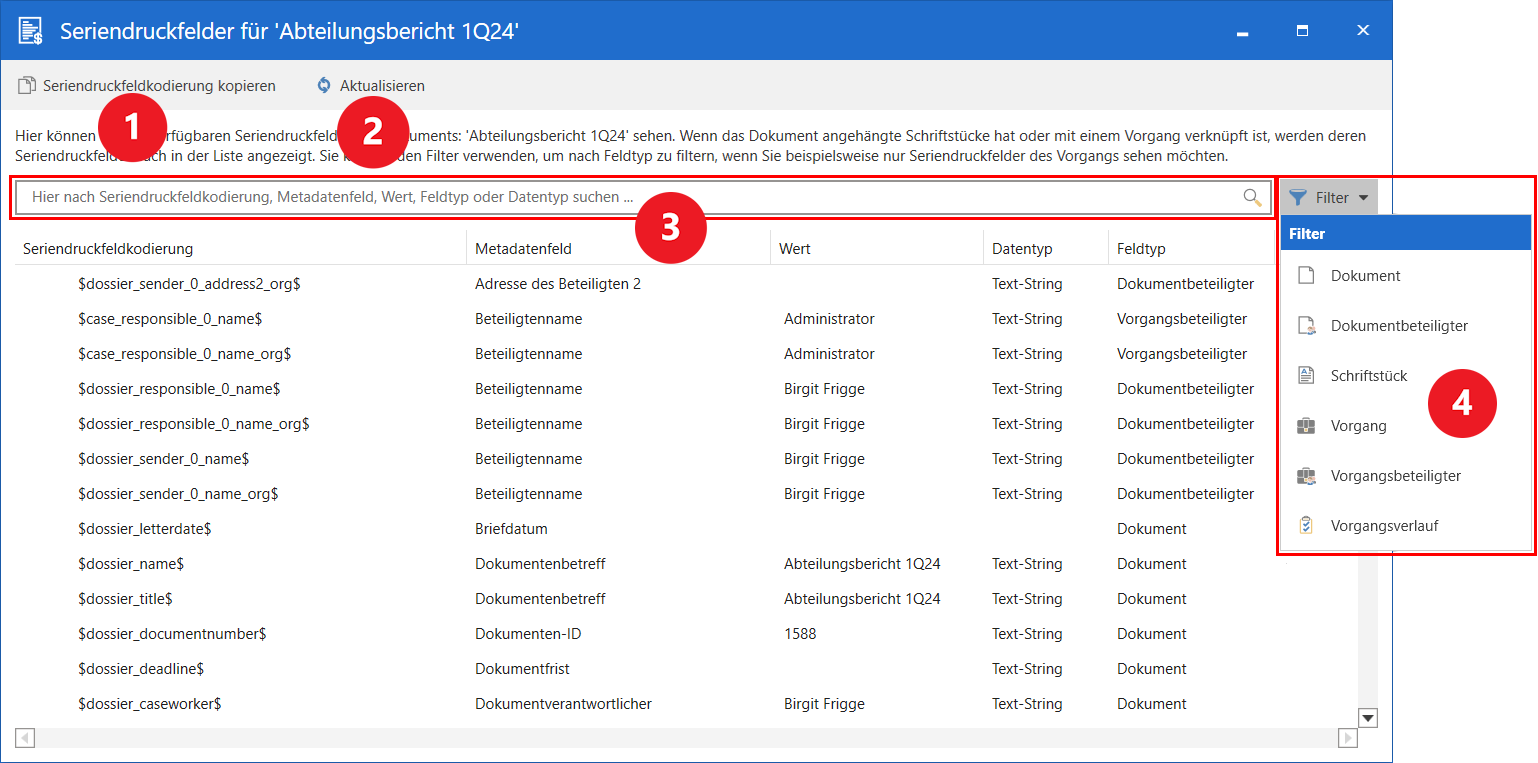1538x763 pixels.
Task: Click the Aktualisieren refresh icon
Action: click(324, 86)
